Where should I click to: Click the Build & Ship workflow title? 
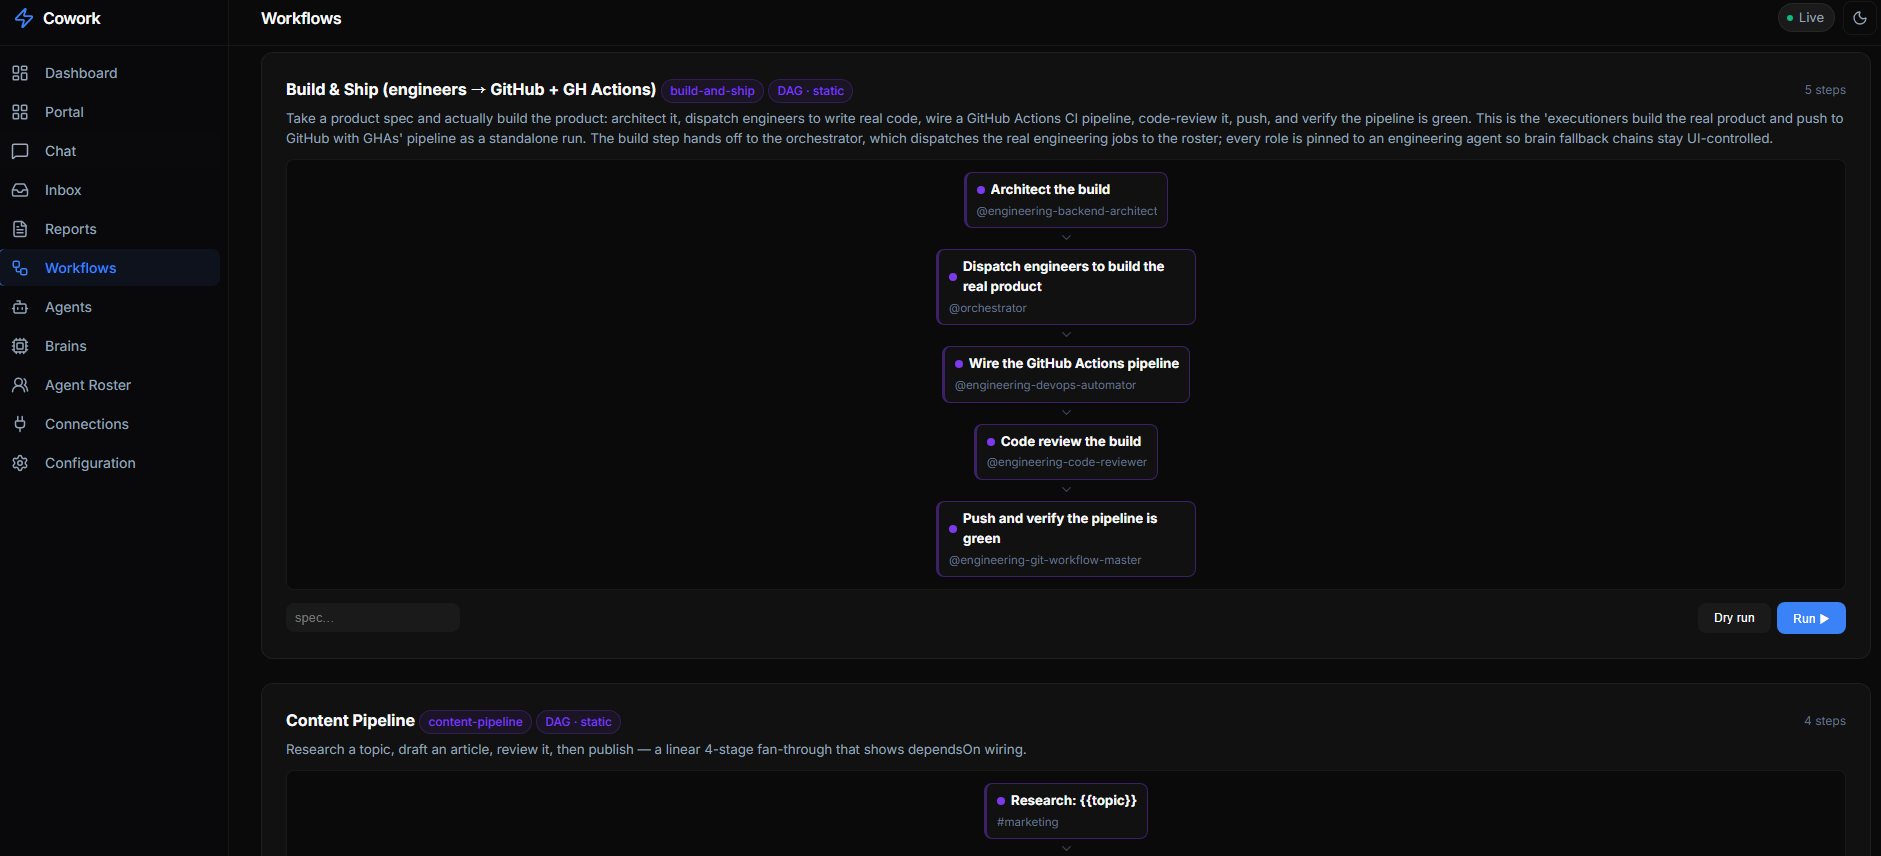[471, 90]
